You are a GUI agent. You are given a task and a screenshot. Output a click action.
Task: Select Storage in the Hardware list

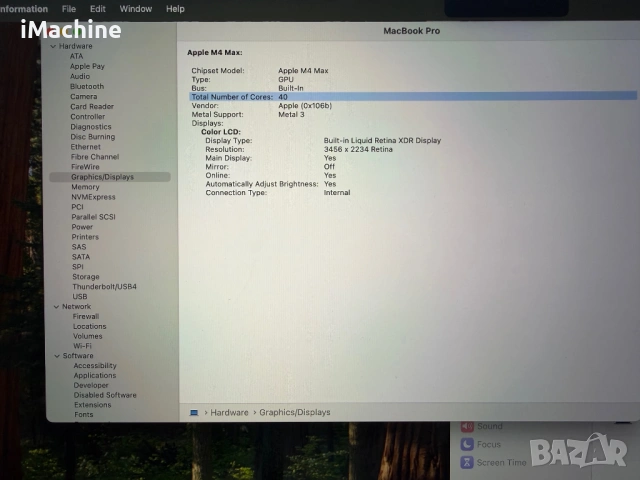pos(86,277)
